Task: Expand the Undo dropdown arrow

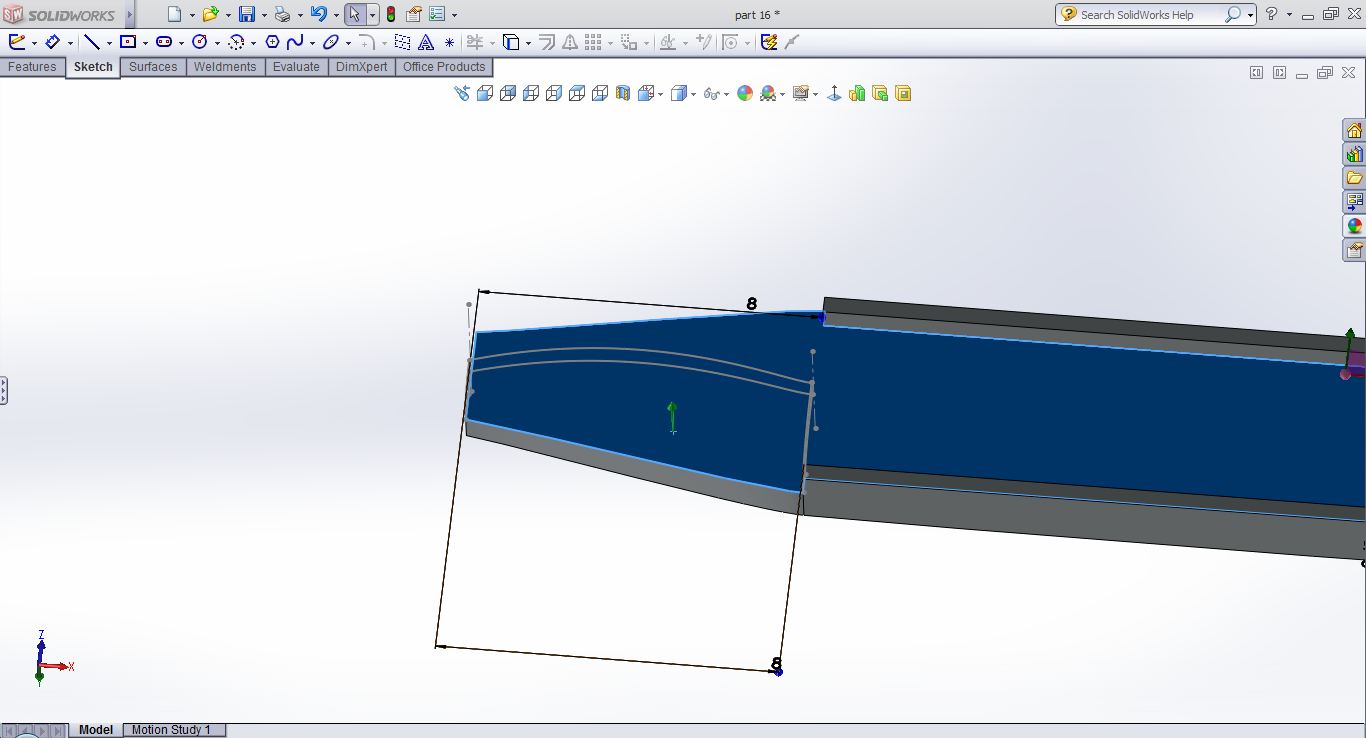Action: pyautogui.click(x=334, y=15)
